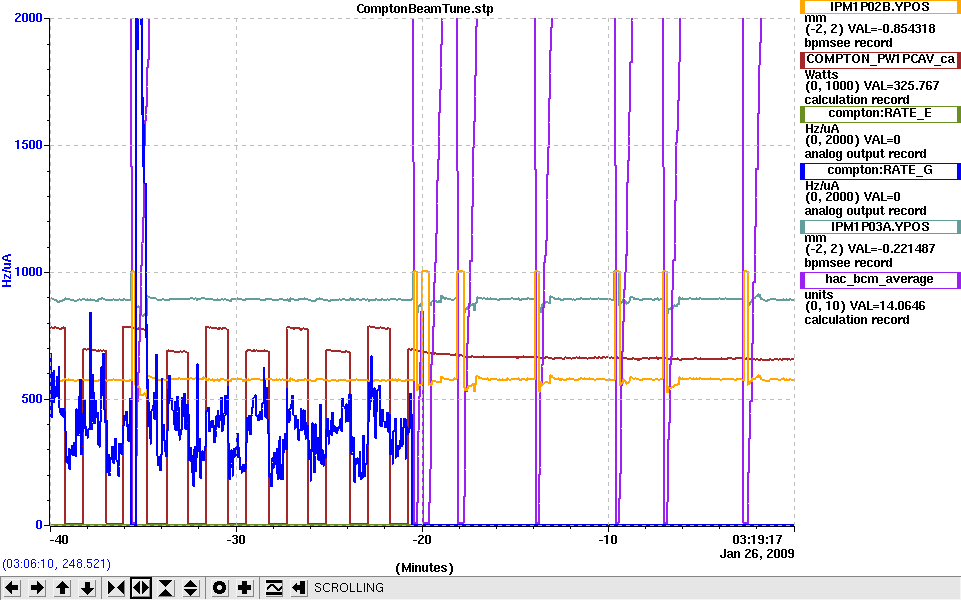961x600 pixels.
Task: Click the -30 x-axis tick label
Action: click(236, 540)
